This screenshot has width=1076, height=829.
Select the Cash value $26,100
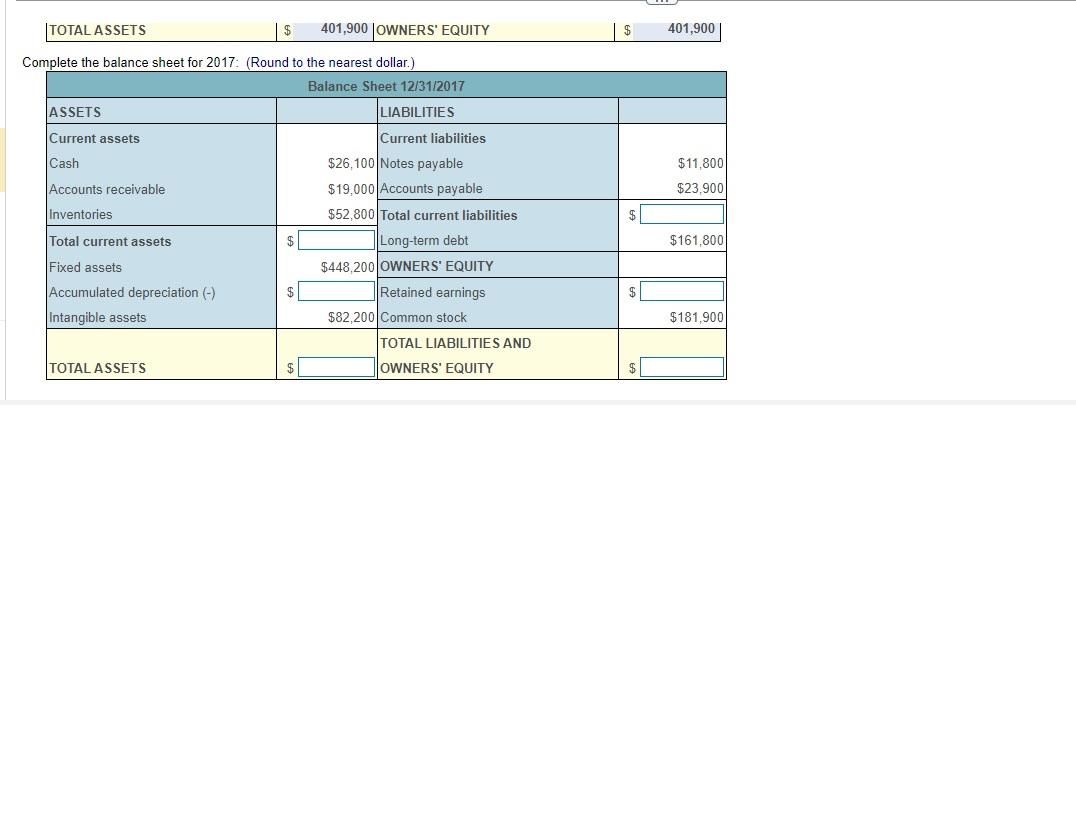point(351,163)
